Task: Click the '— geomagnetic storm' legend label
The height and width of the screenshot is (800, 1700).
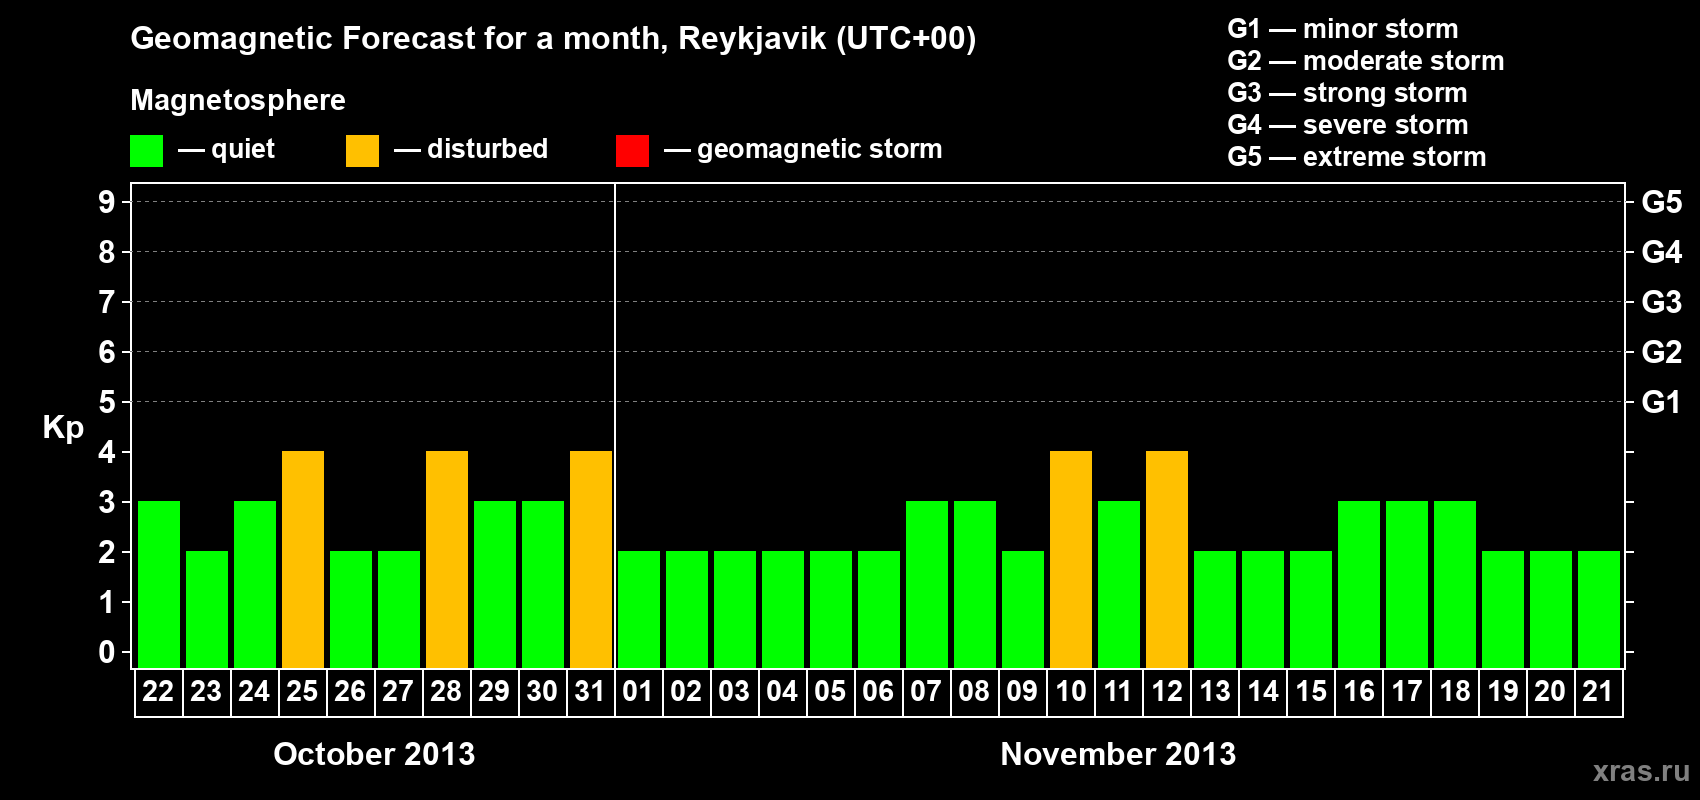Action: 803,150
